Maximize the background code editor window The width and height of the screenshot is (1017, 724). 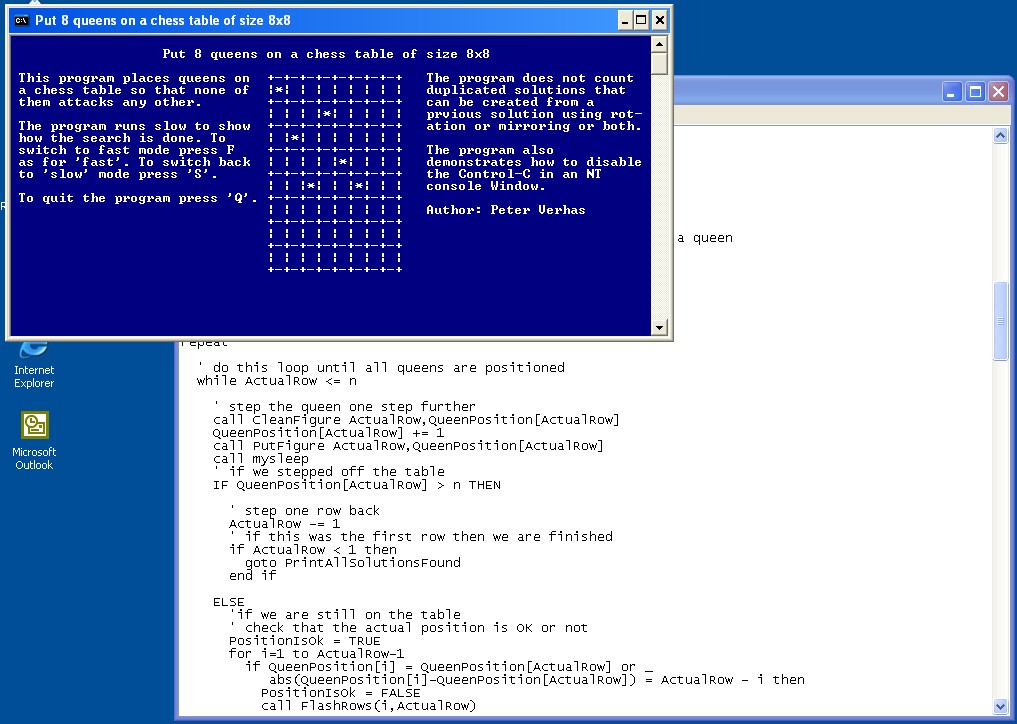click(974, 92)
